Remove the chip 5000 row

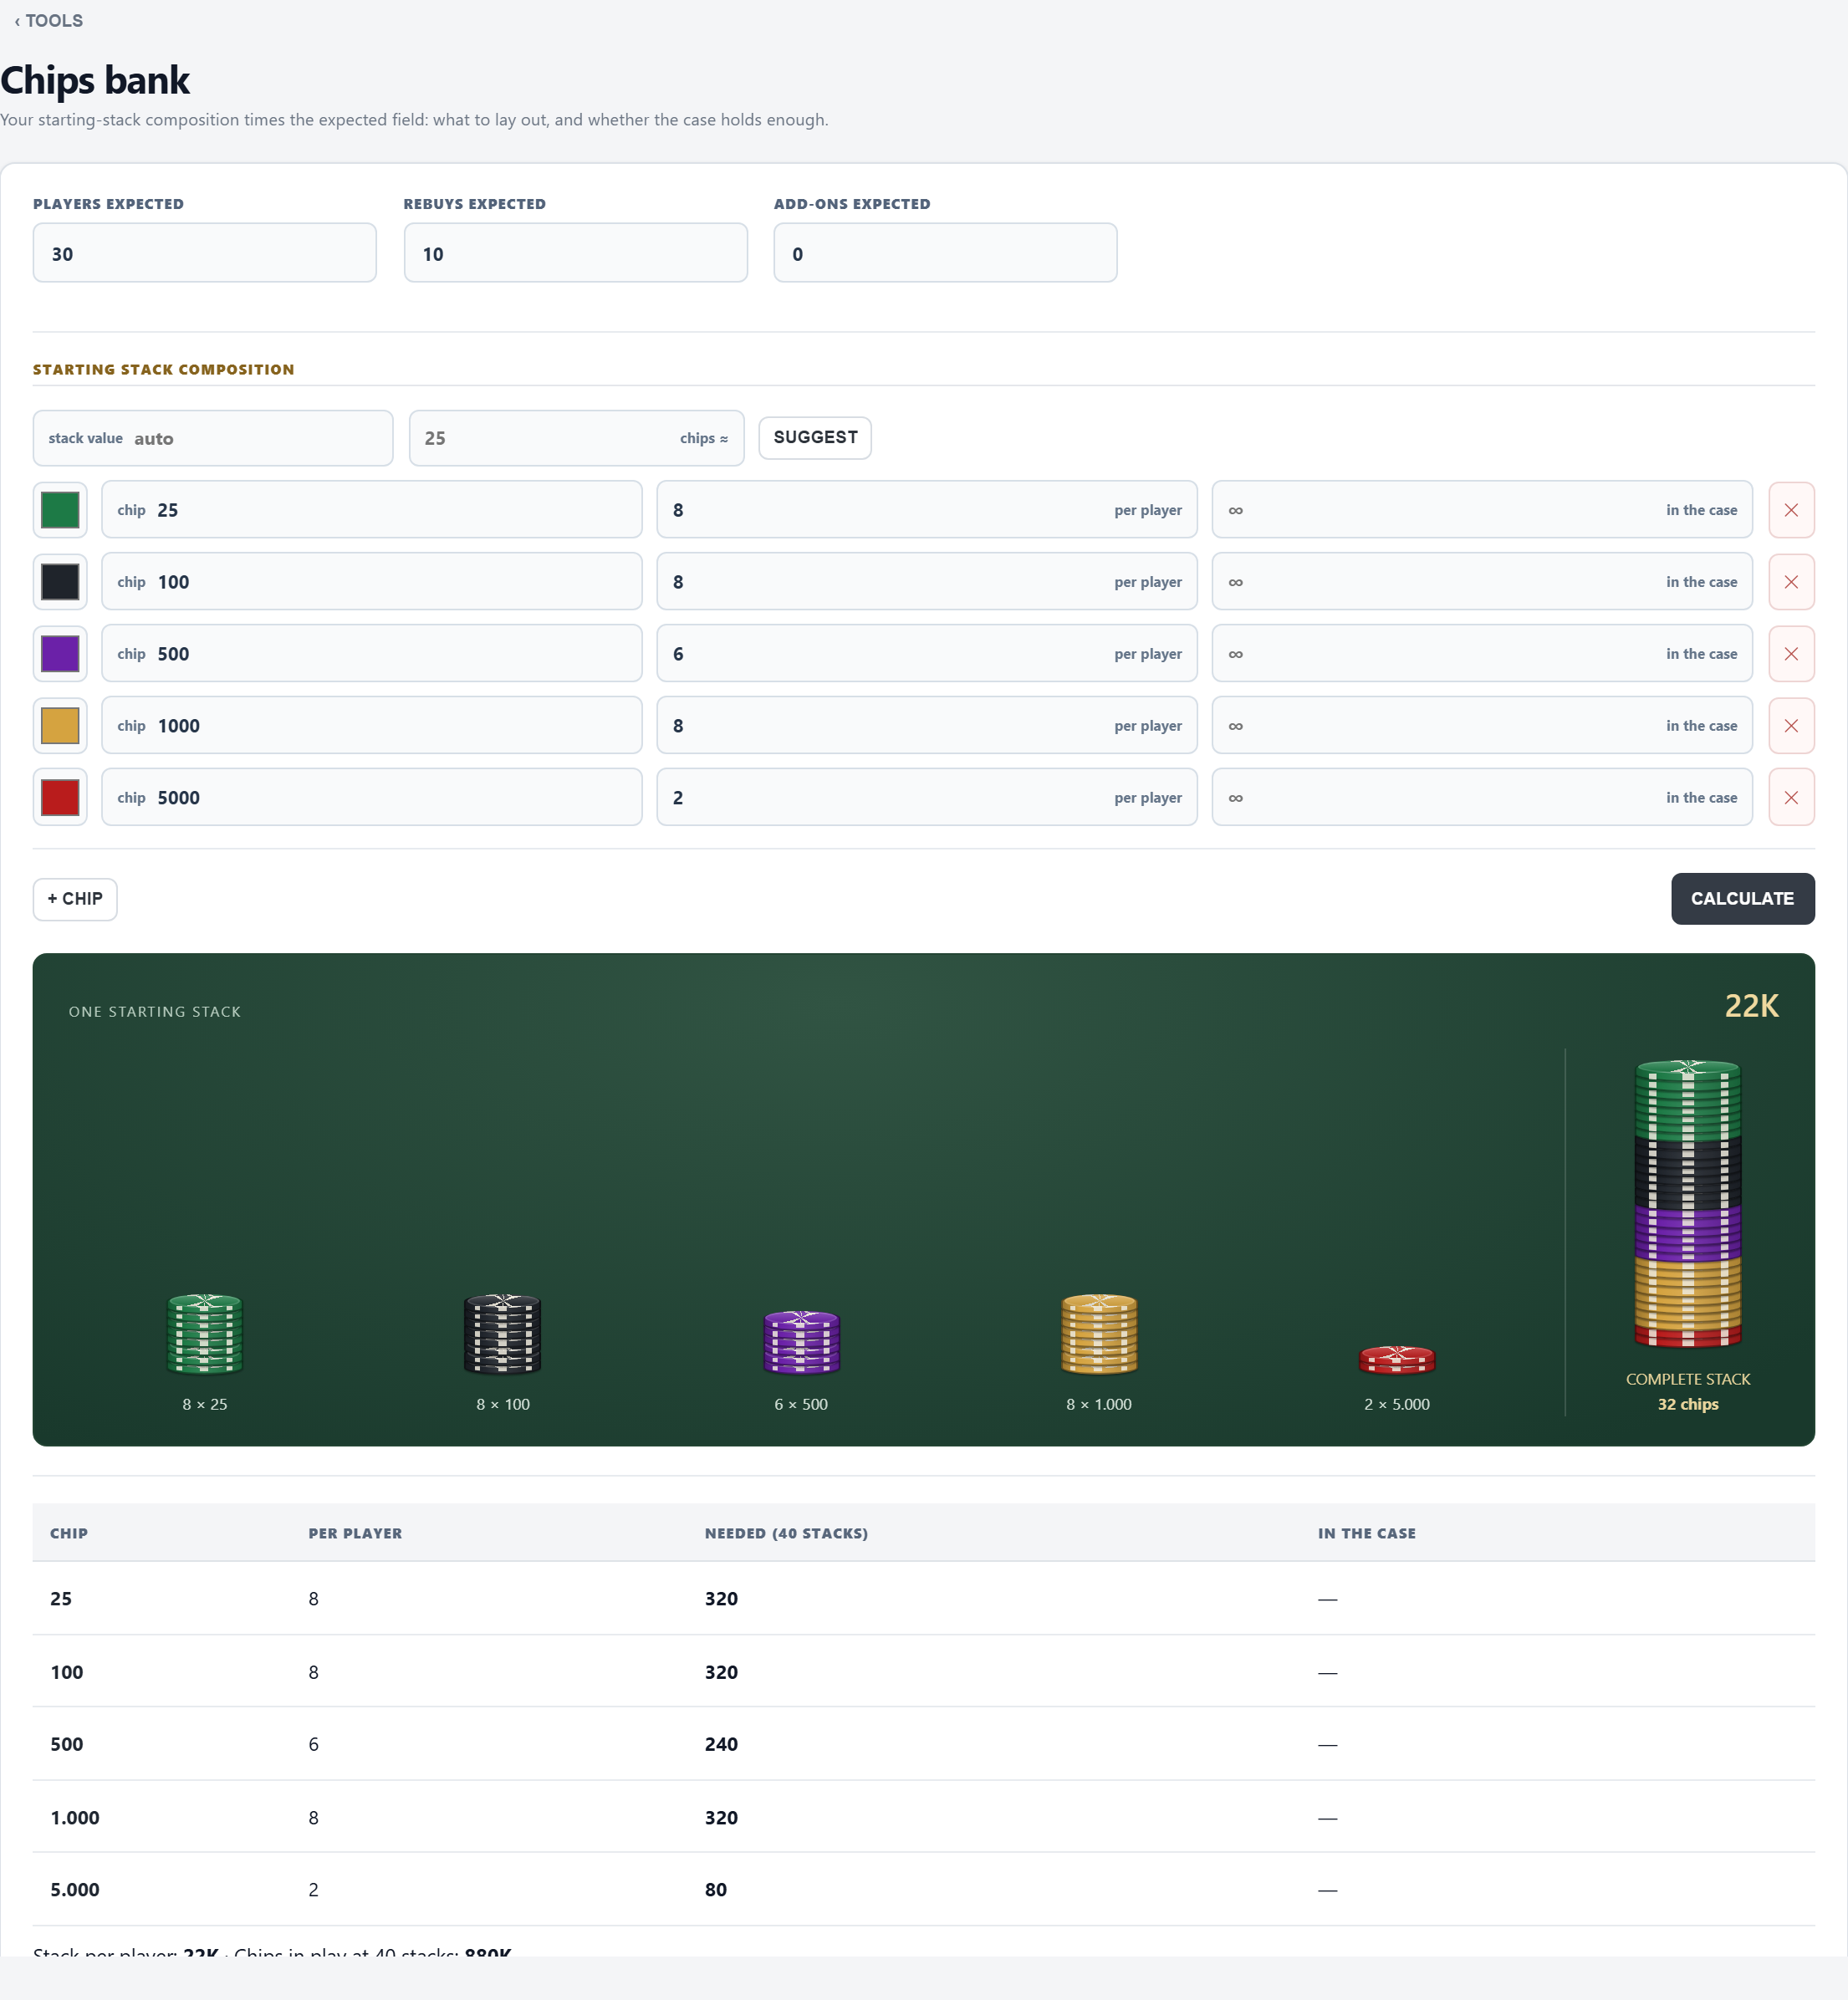pos(1791,798)
